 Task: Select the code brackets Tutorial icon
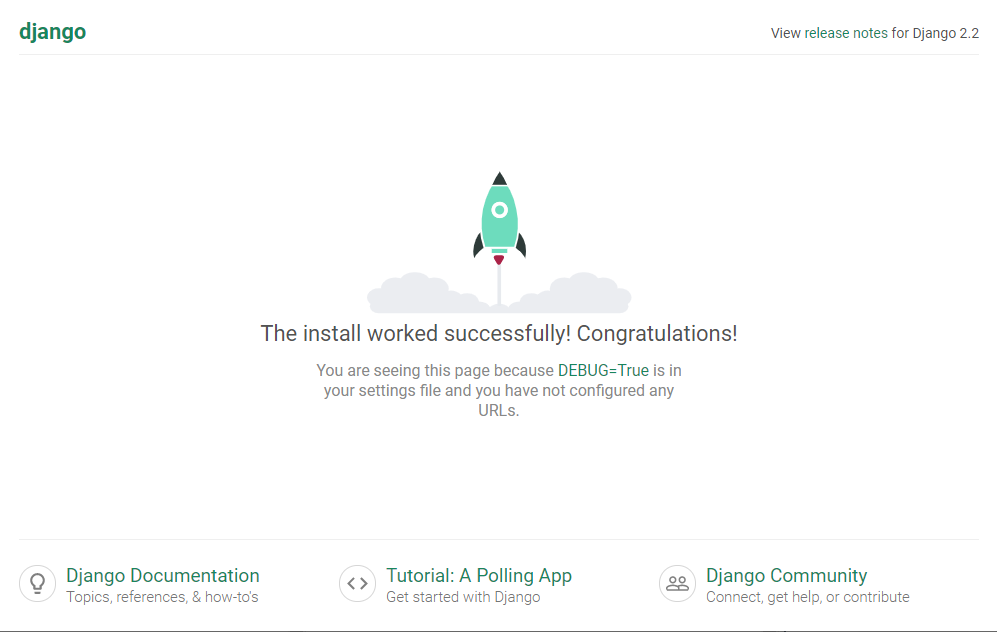pos(357,583)
